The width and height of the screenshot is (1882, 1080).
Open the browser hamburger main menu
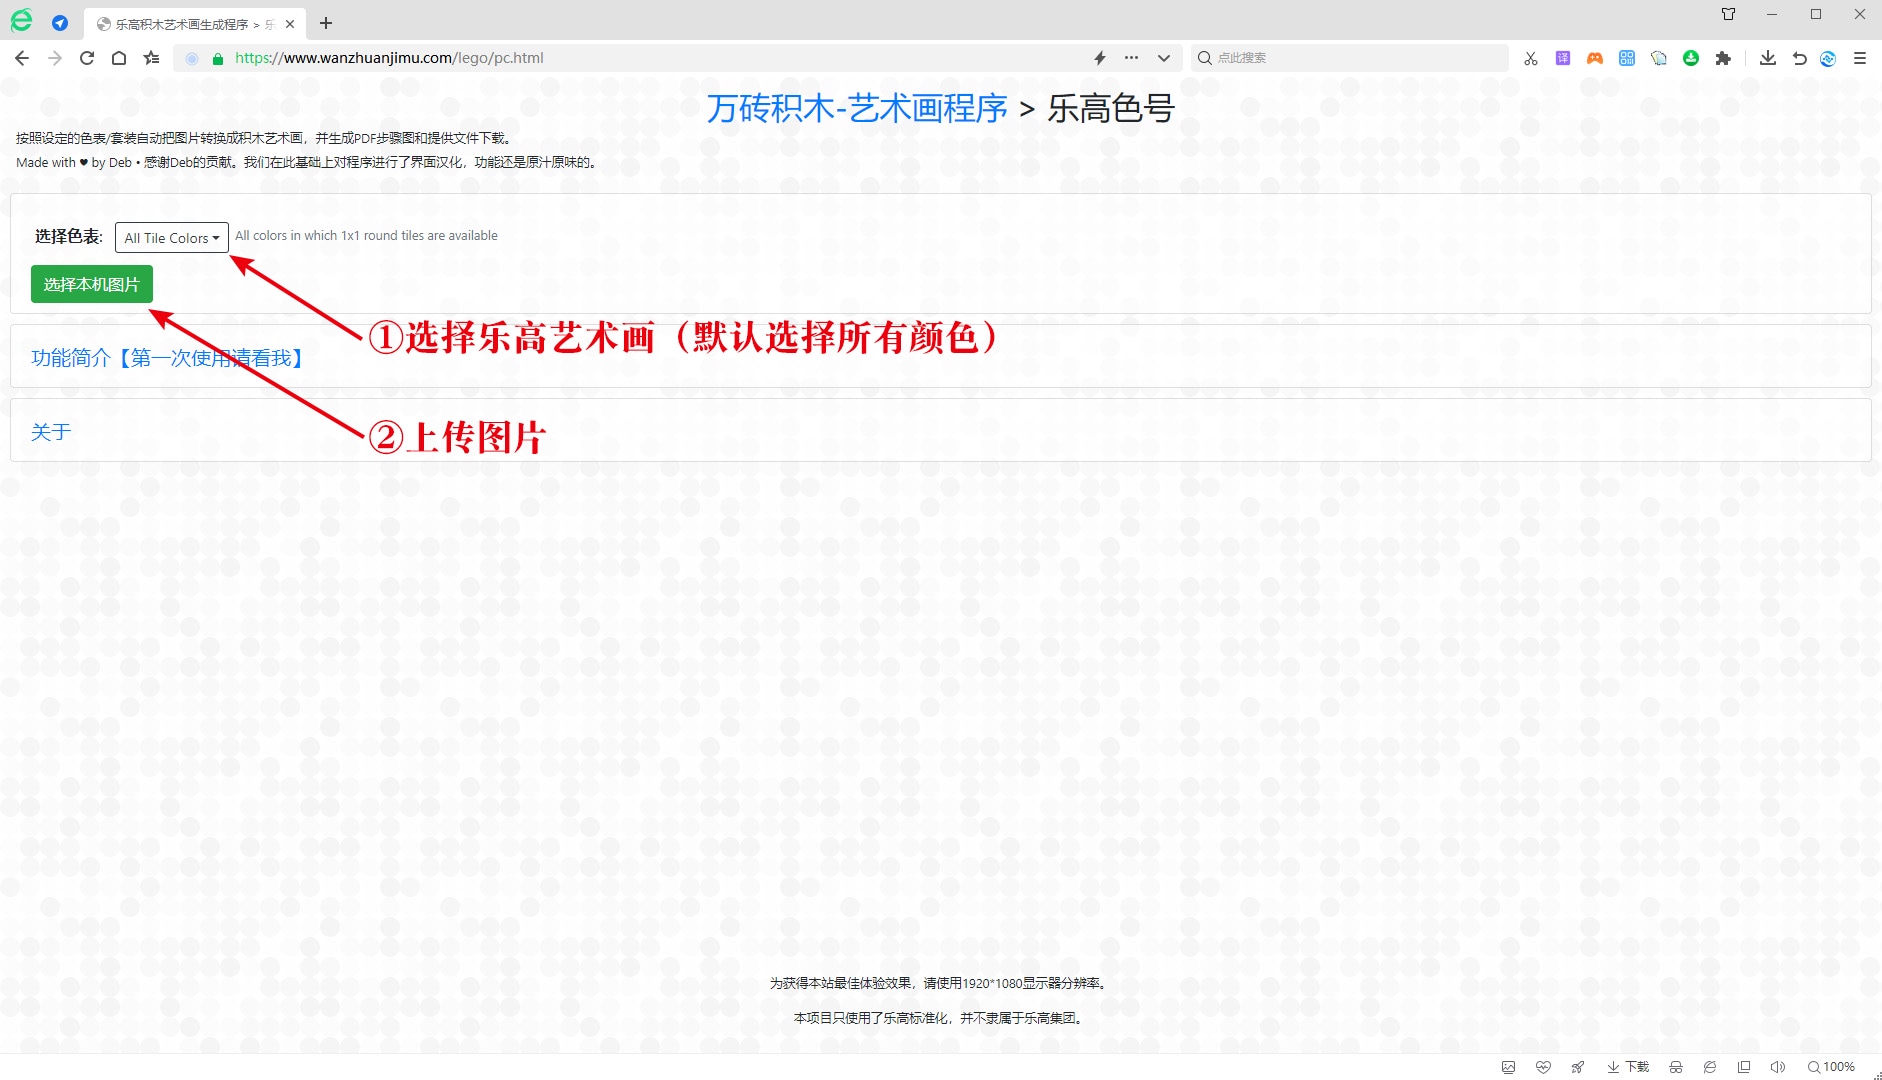pyautogui.click(x=1860, y=58)
